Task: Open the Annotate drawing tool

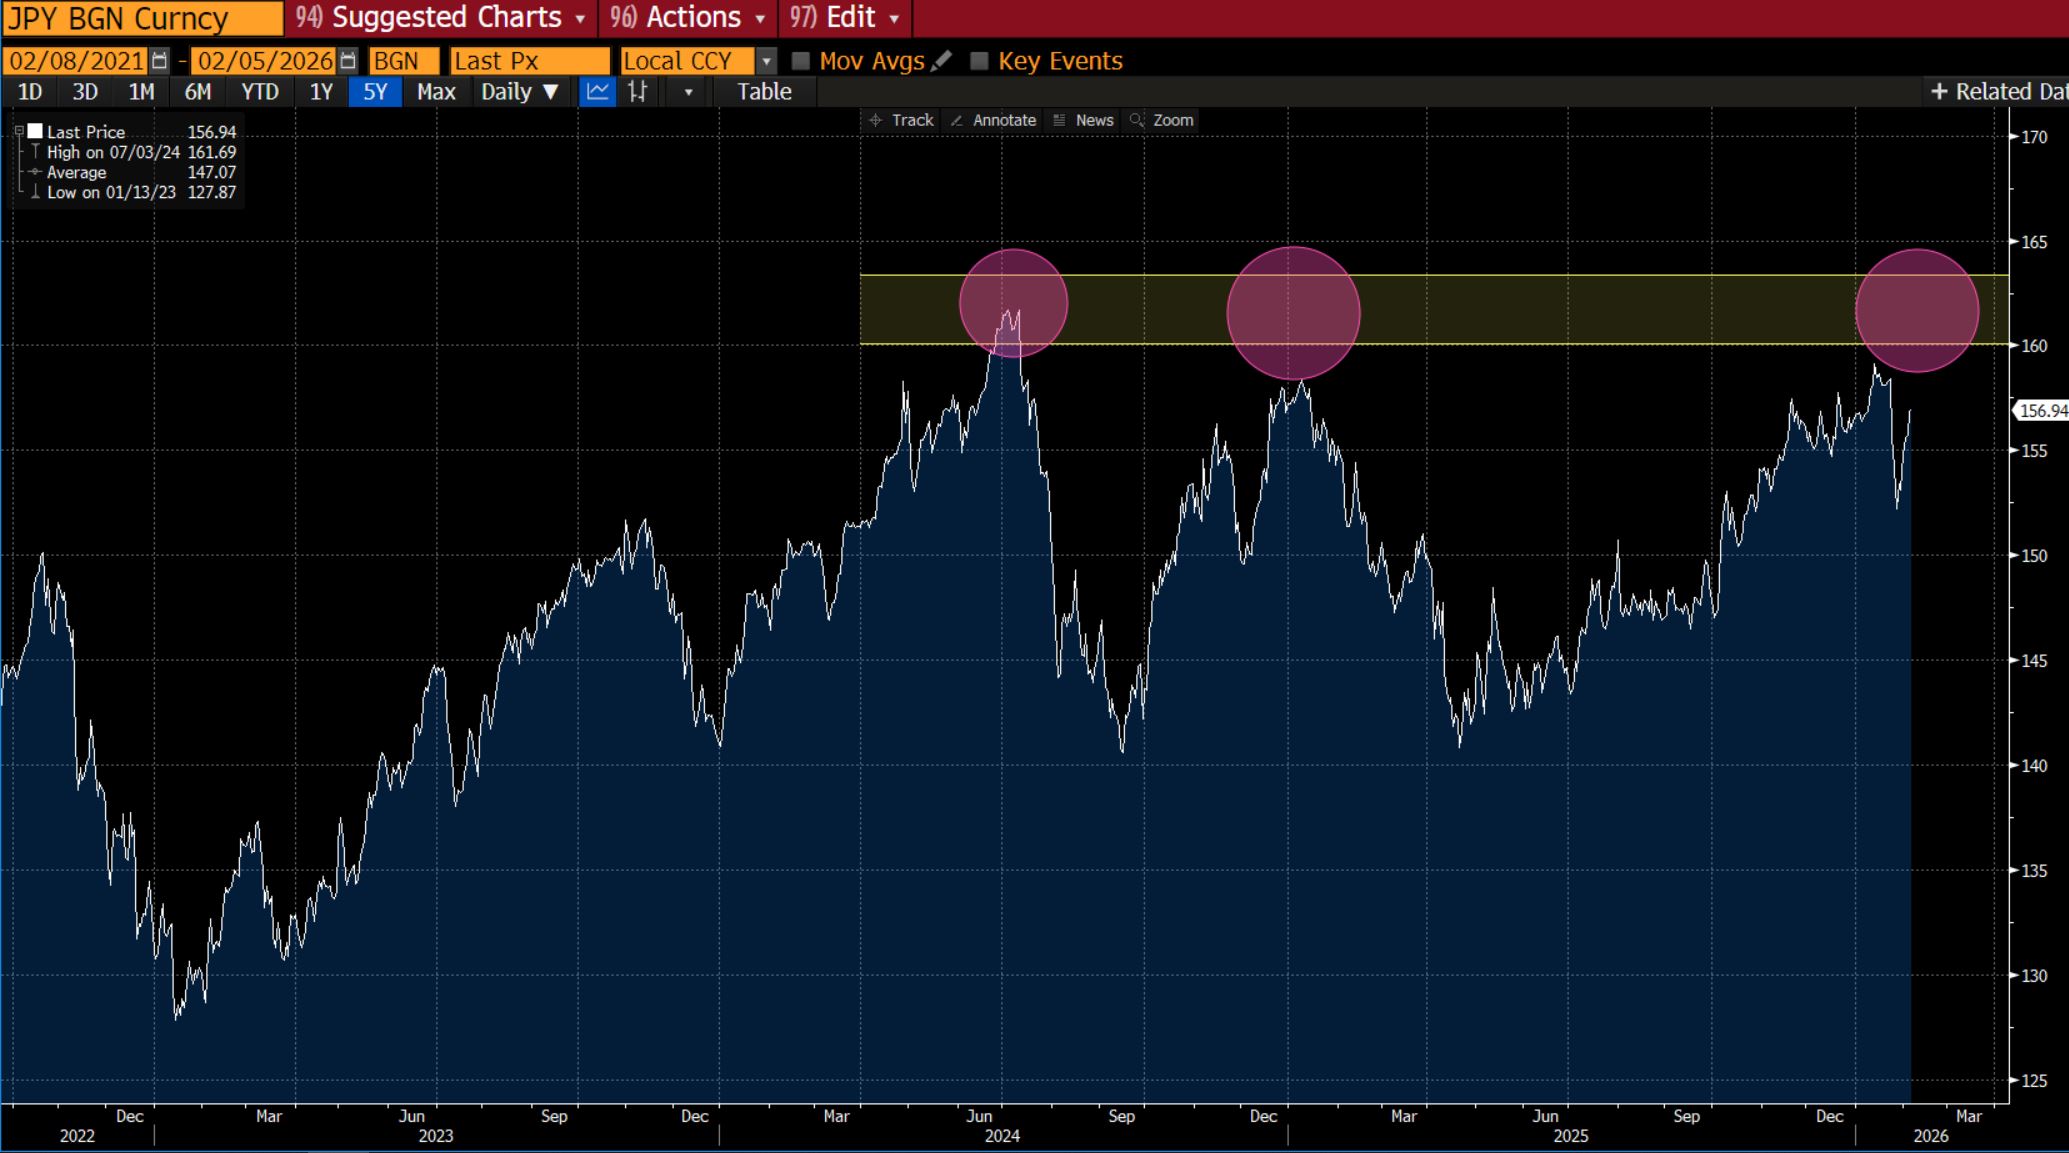Action: click(x=993, y=120)
